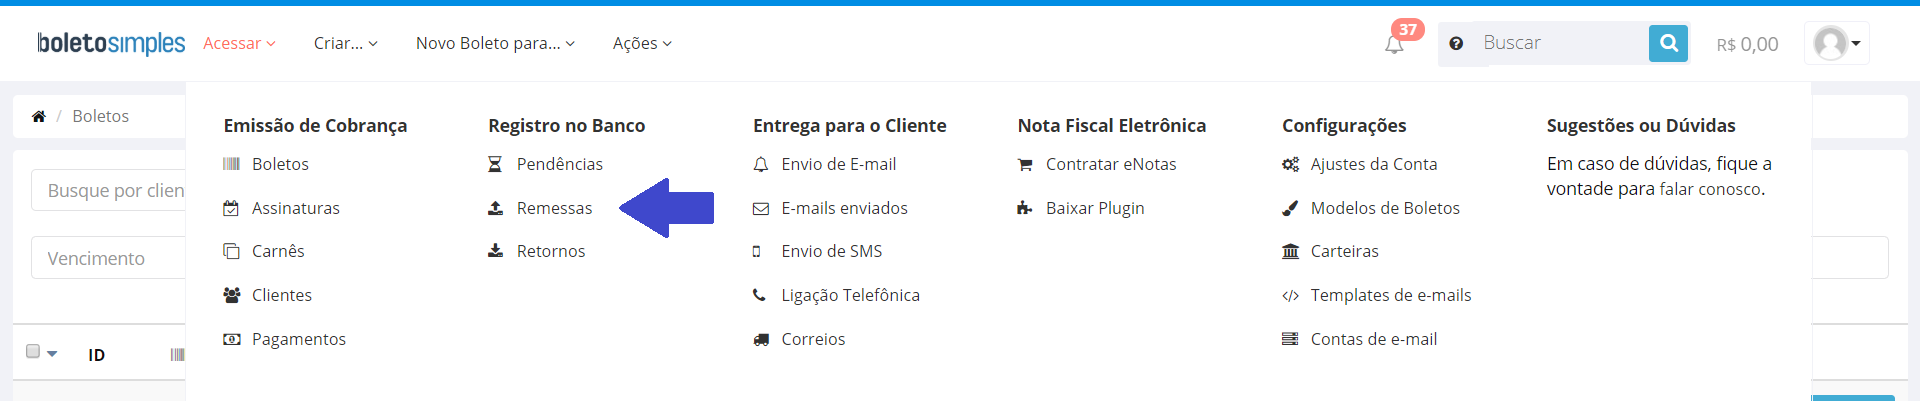Select Pendências under Registro no Banco
The width and height of the screenshot is (1920, 401).
click(x=560, y=164)
